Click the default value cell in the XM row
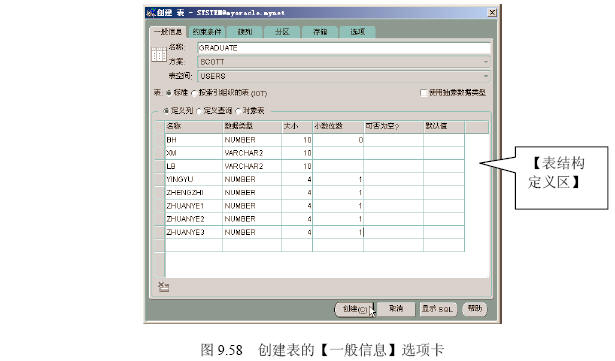 444,153
